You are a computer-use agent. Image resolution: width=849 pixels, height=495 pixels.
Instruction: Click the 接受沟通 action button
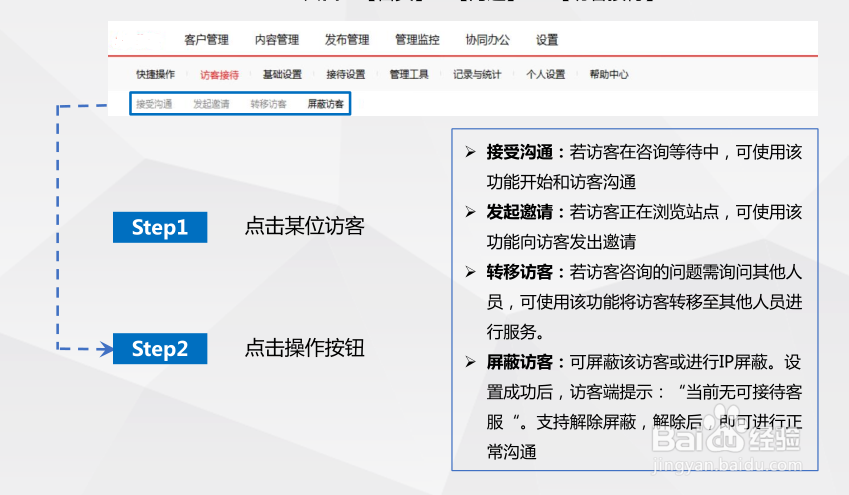(x=154, y=103)
